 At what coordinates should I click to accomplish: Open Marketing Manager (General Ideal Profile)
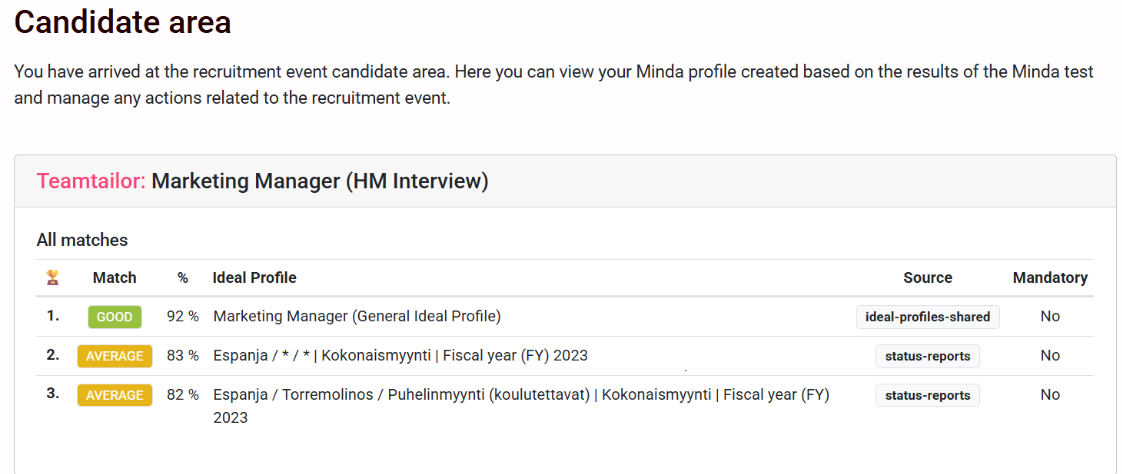[x=357, y=316]
